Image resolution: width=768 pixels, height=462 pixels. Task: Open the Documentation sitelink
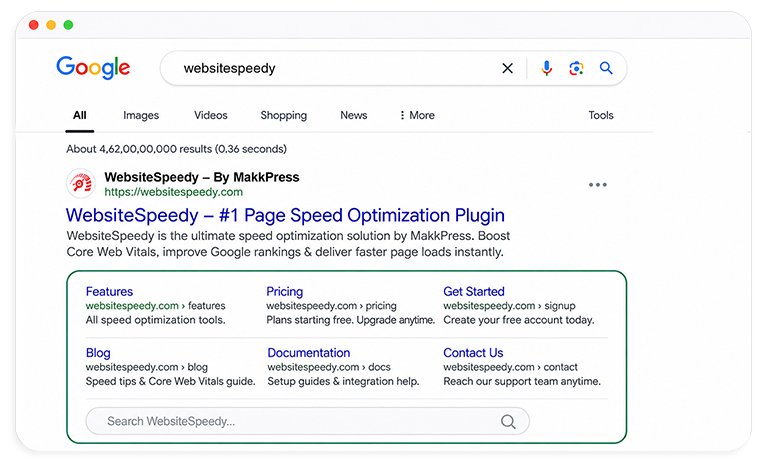[x=309, y=353]
